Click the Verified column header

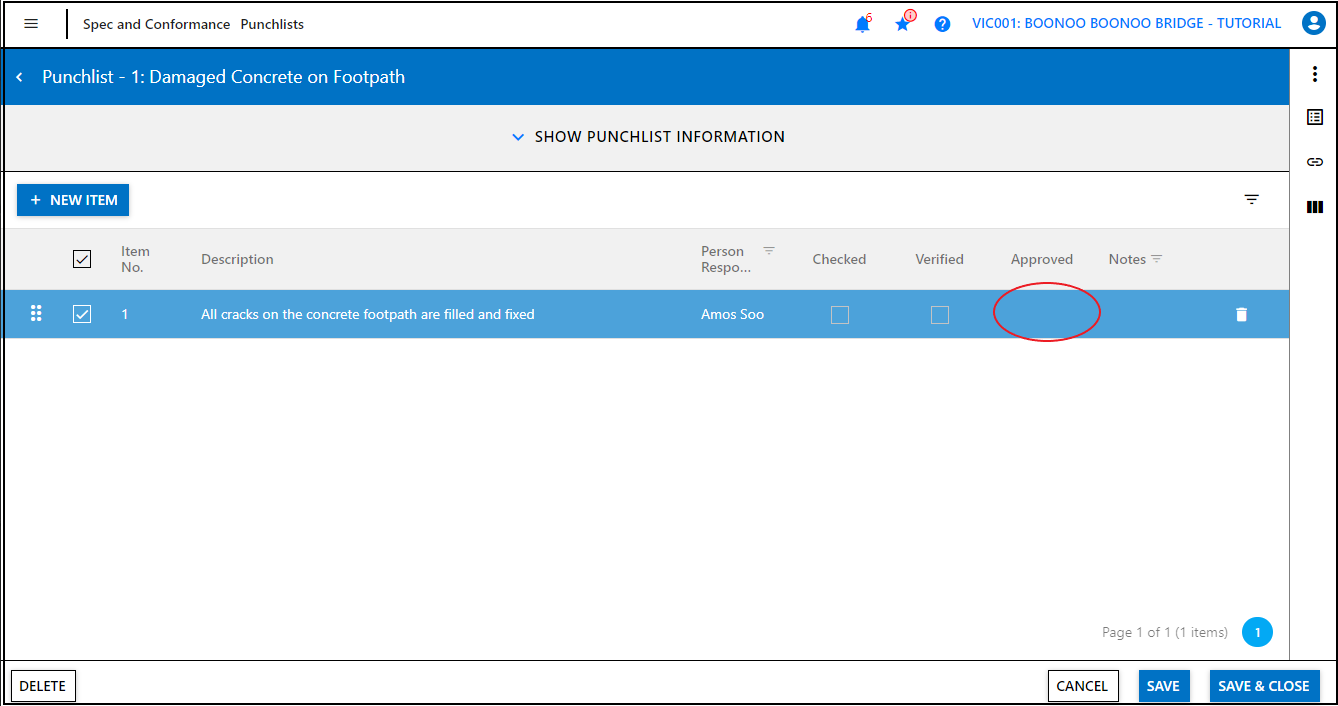[x=939, y=259]
